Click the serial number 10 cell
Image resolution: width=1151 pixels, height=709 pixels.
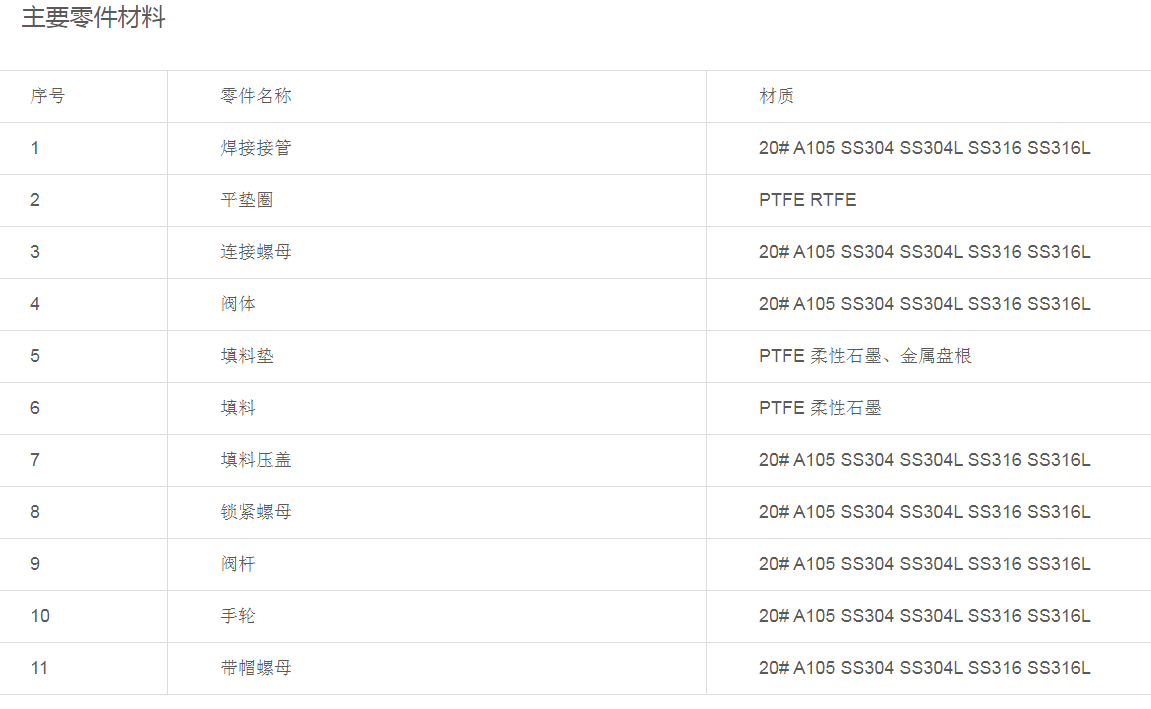click(40, 616)
